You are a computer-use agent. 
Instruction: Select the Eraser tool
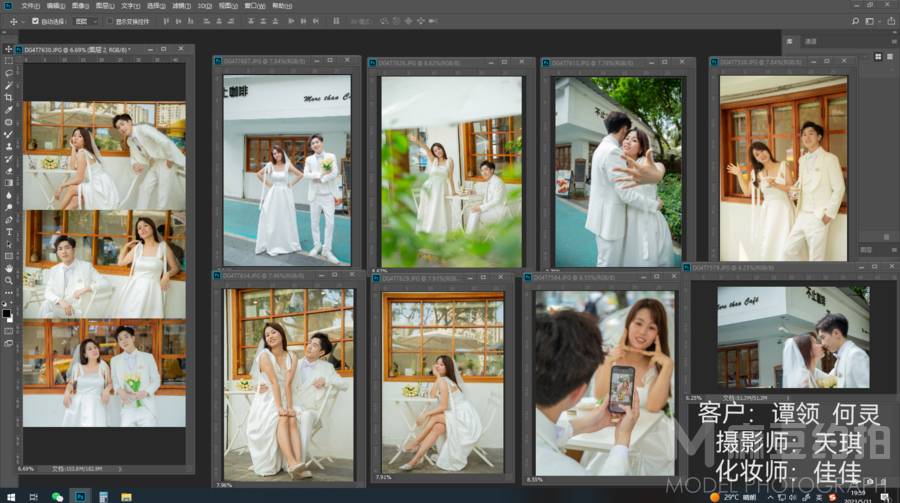(x=9, y=171)
